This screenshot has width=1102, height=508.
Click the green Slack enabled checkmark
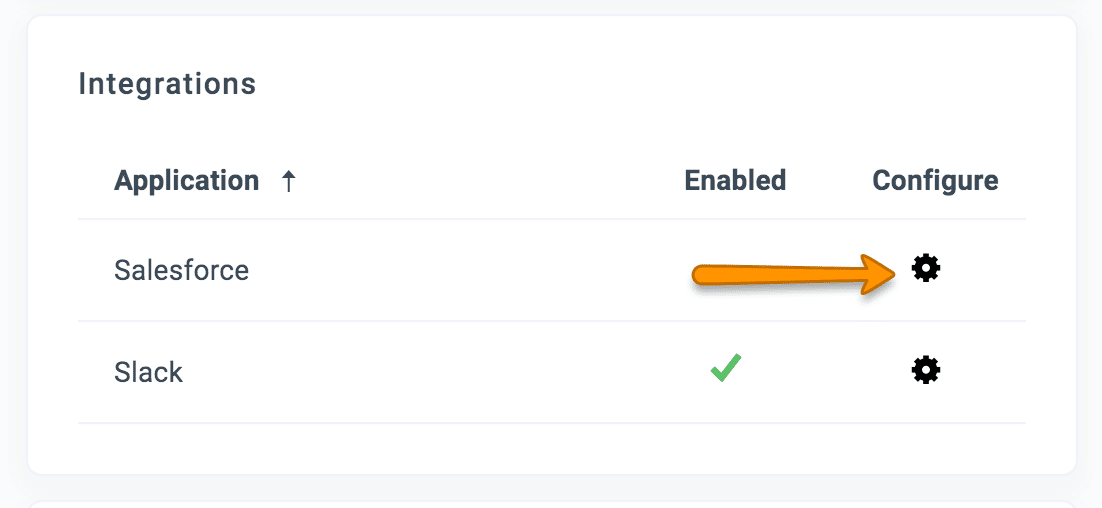tap(725, 370)
